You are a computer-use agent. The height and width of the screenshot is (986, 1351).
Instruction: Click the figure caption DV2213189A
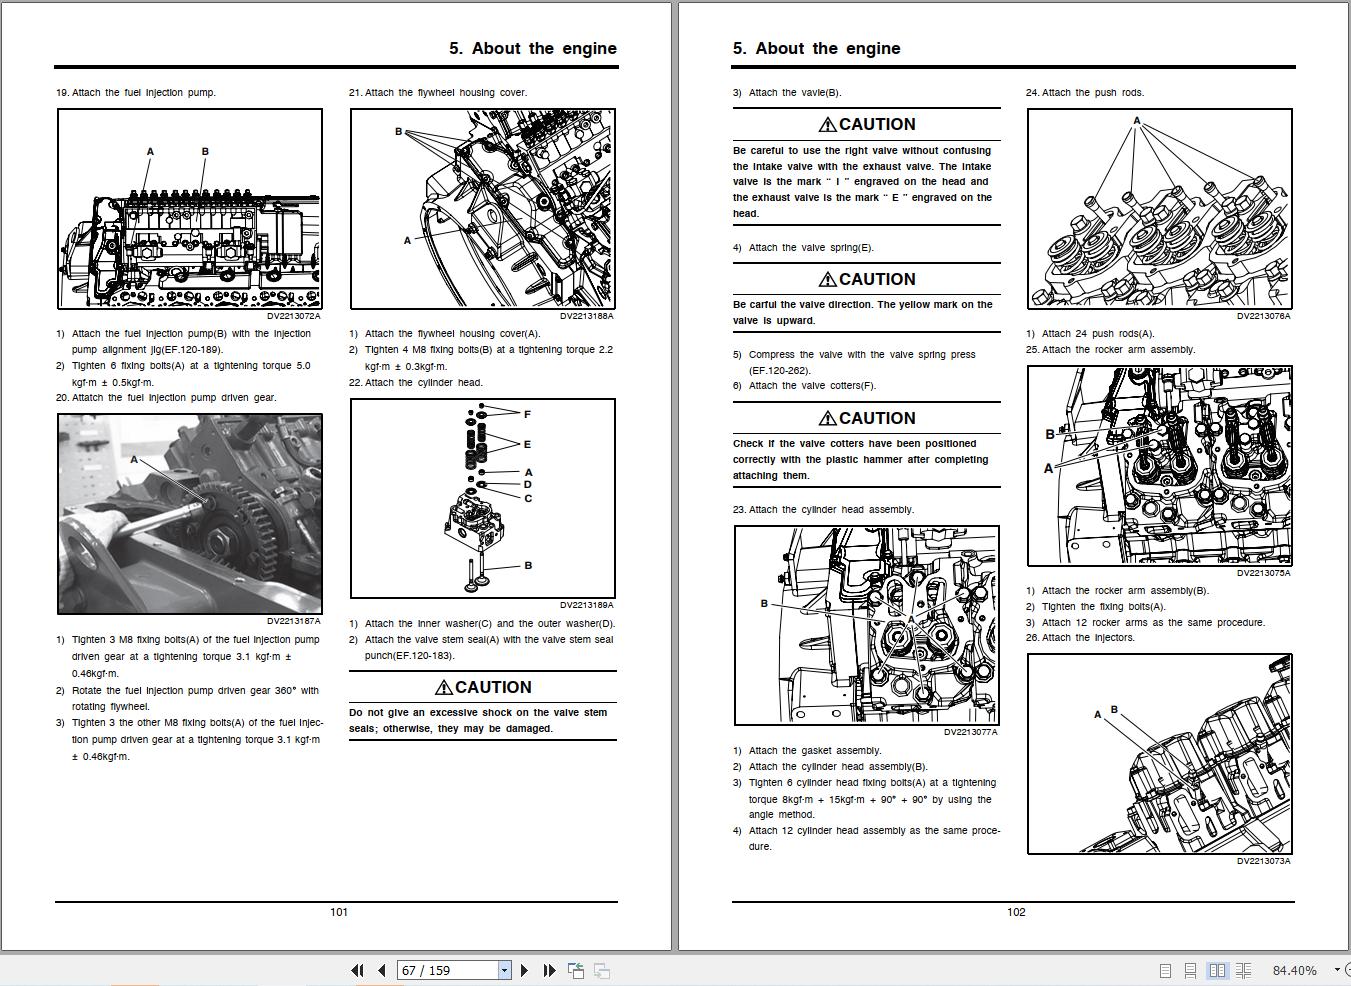587,605
